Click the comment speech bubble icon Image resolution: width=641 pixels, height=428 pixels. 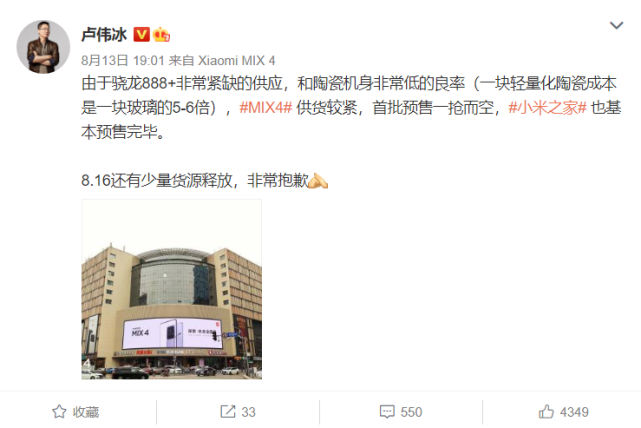(387, 412)
